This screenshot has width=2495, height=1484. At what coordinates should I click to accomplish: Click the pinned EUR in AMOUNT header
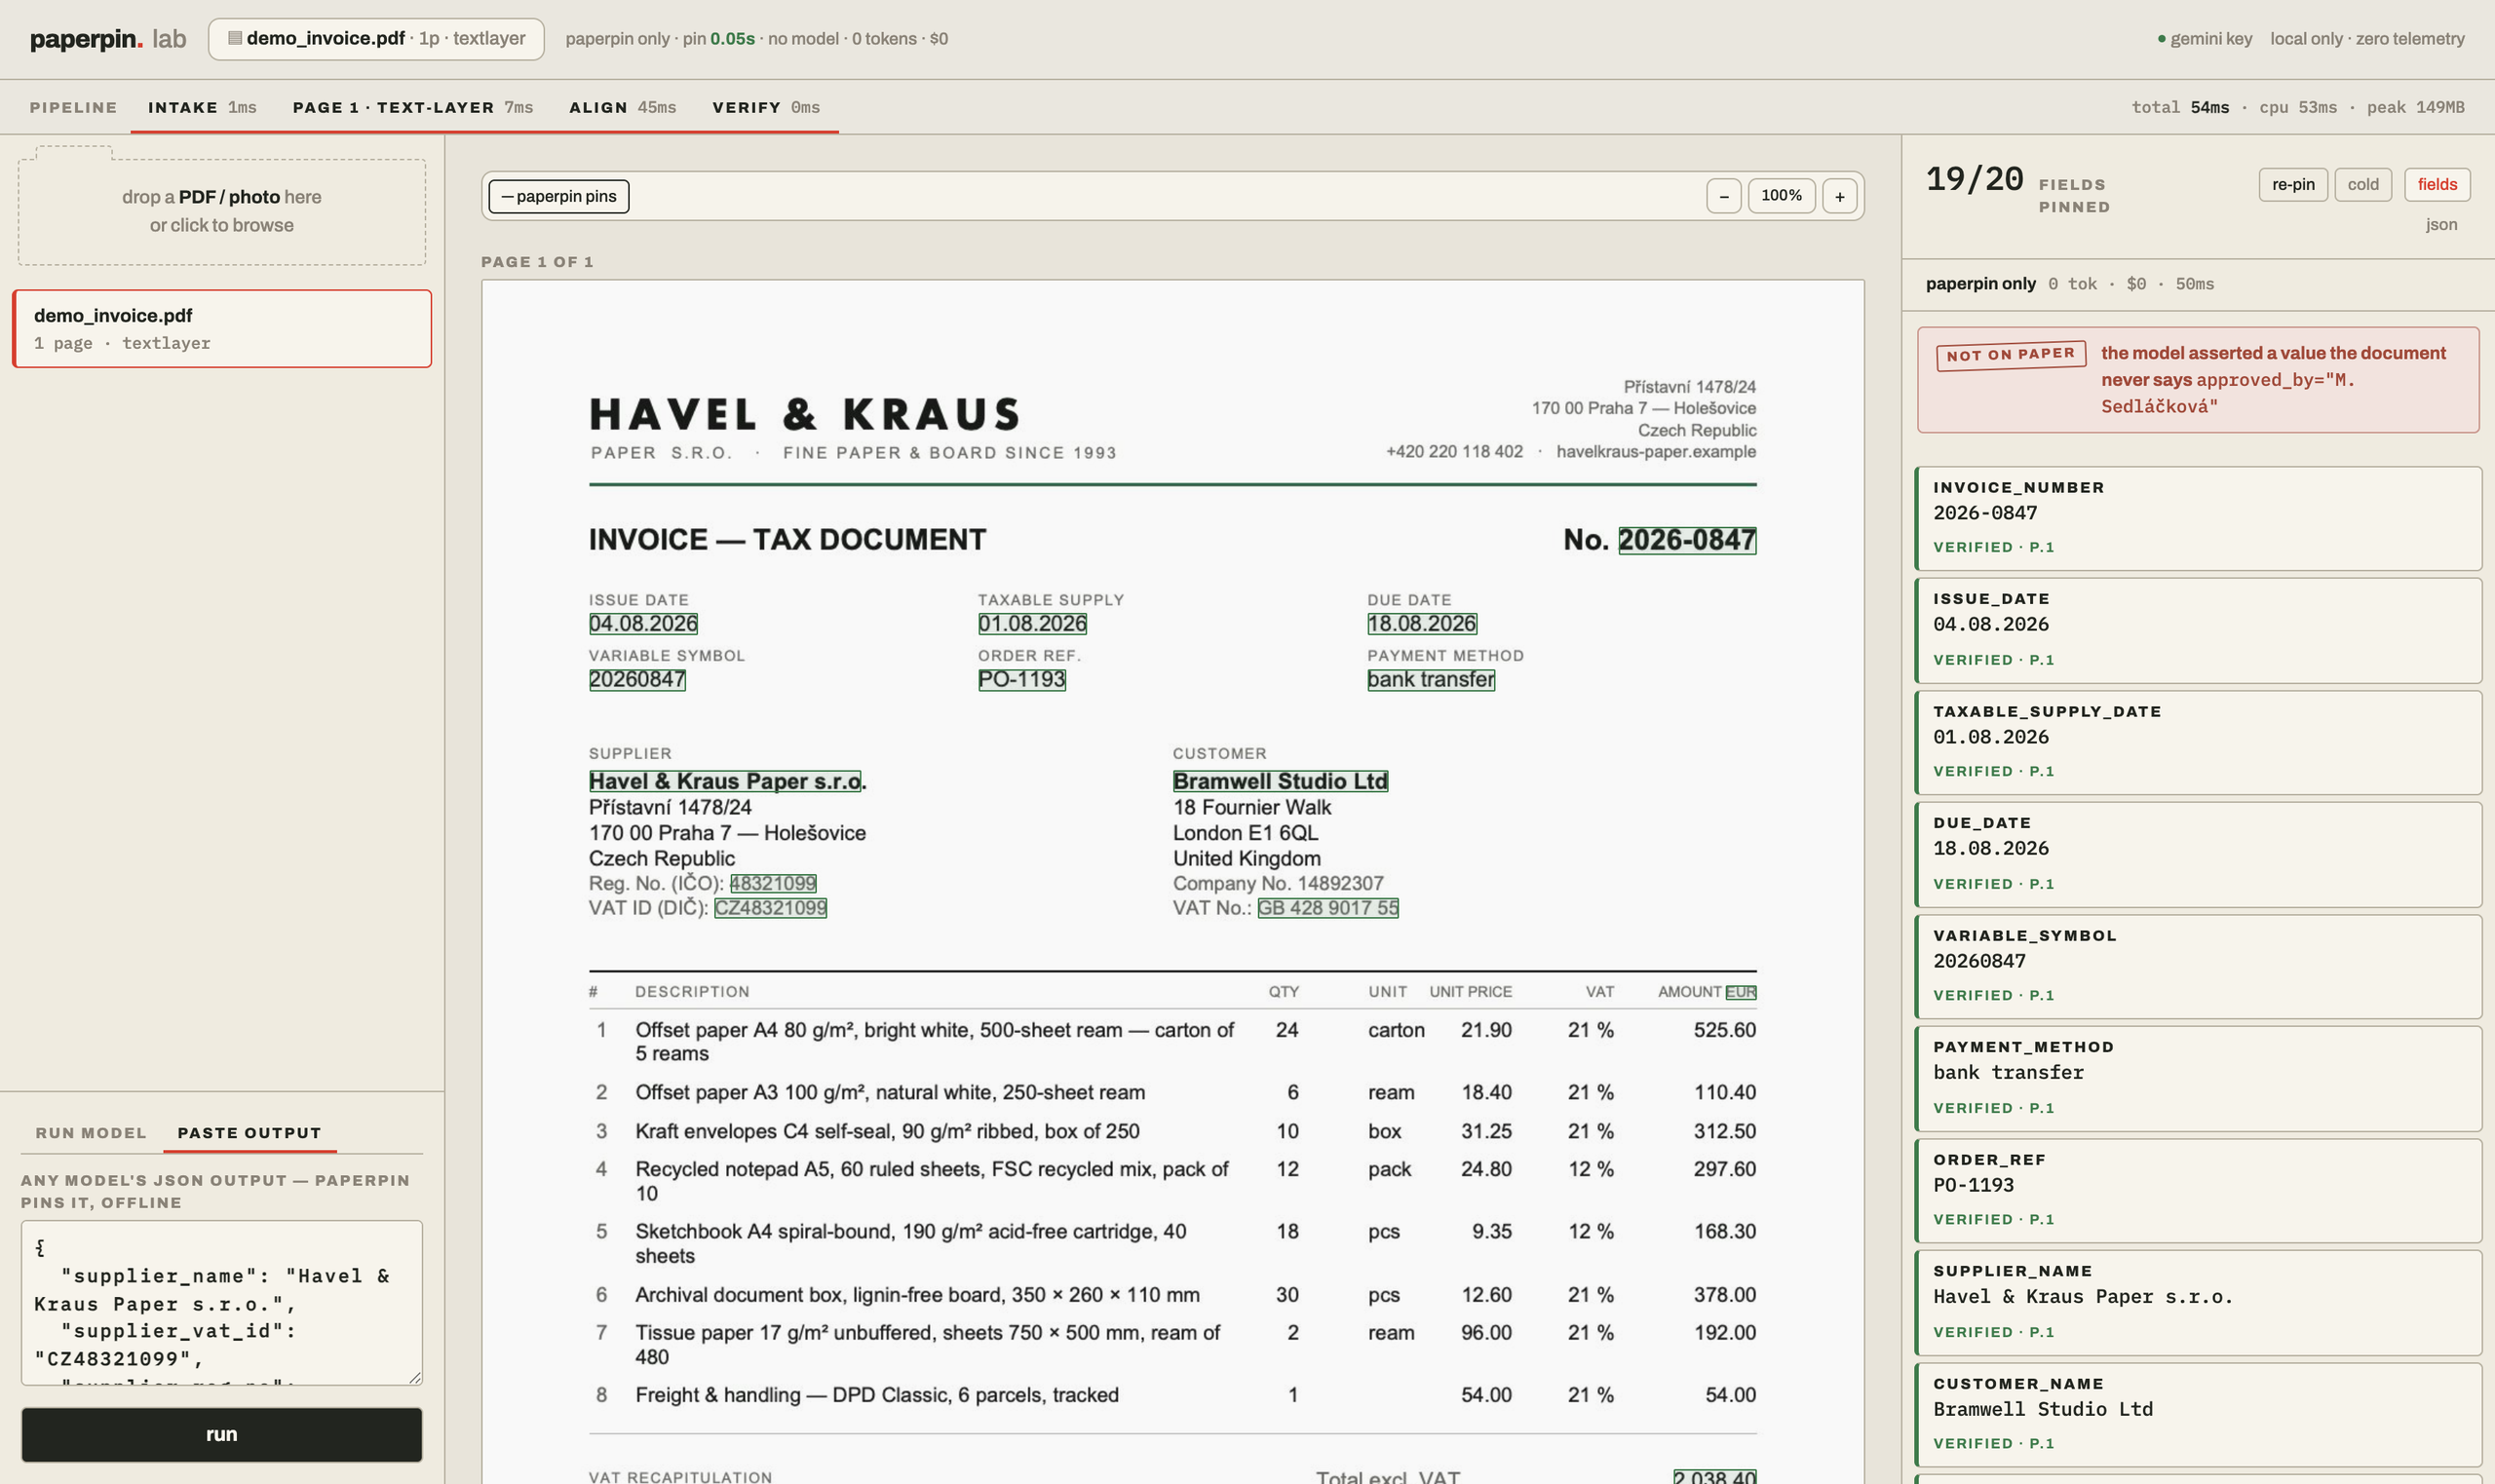point(1741,992)
